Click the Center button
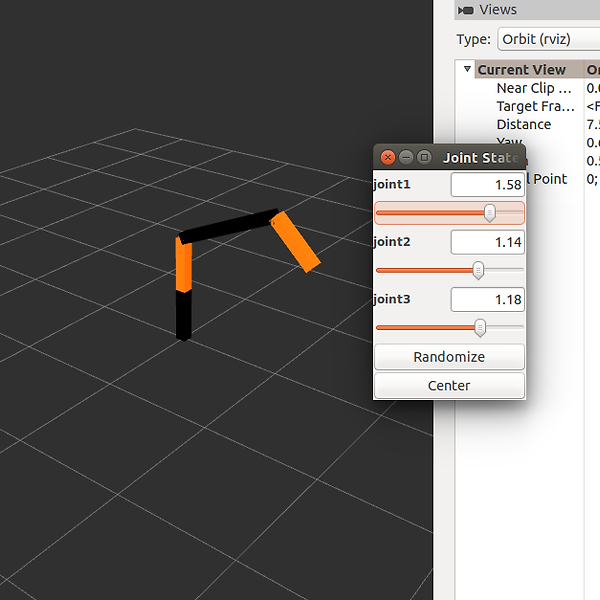 (449, 385)
